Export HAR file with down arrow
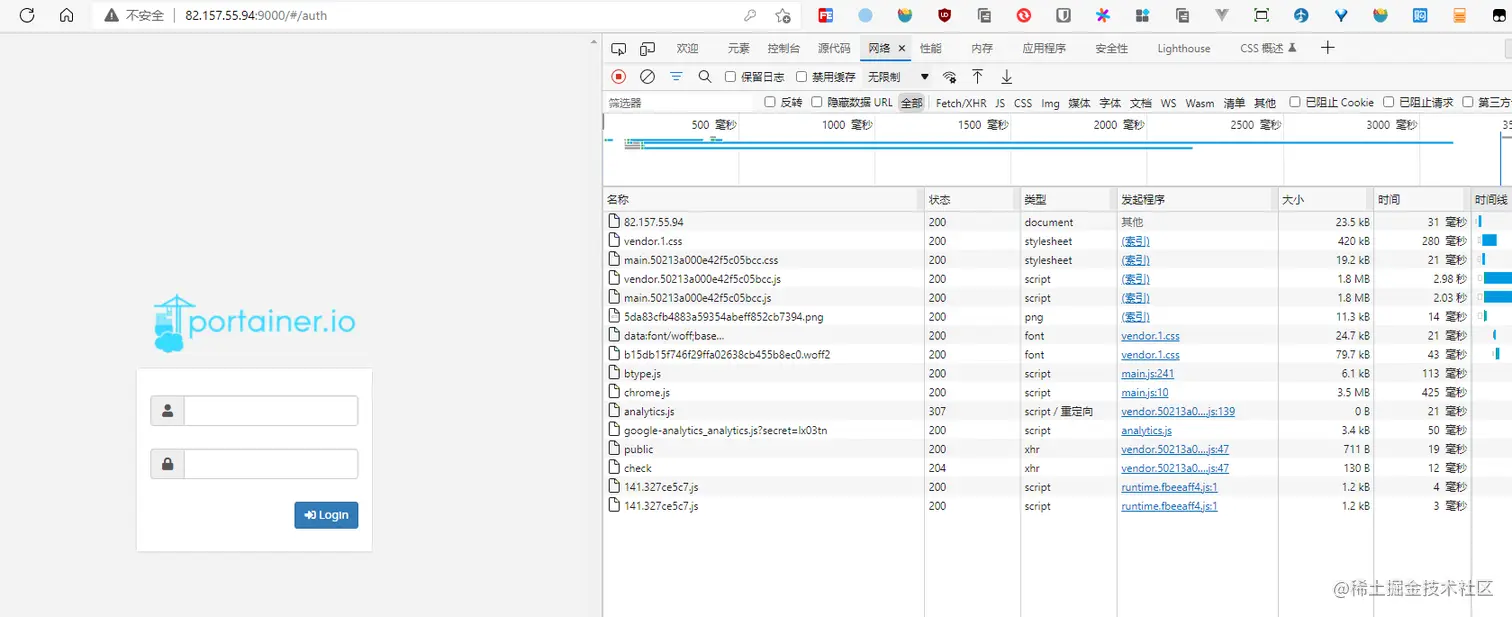This screenshot has height=617, width=1512. 1007,76
